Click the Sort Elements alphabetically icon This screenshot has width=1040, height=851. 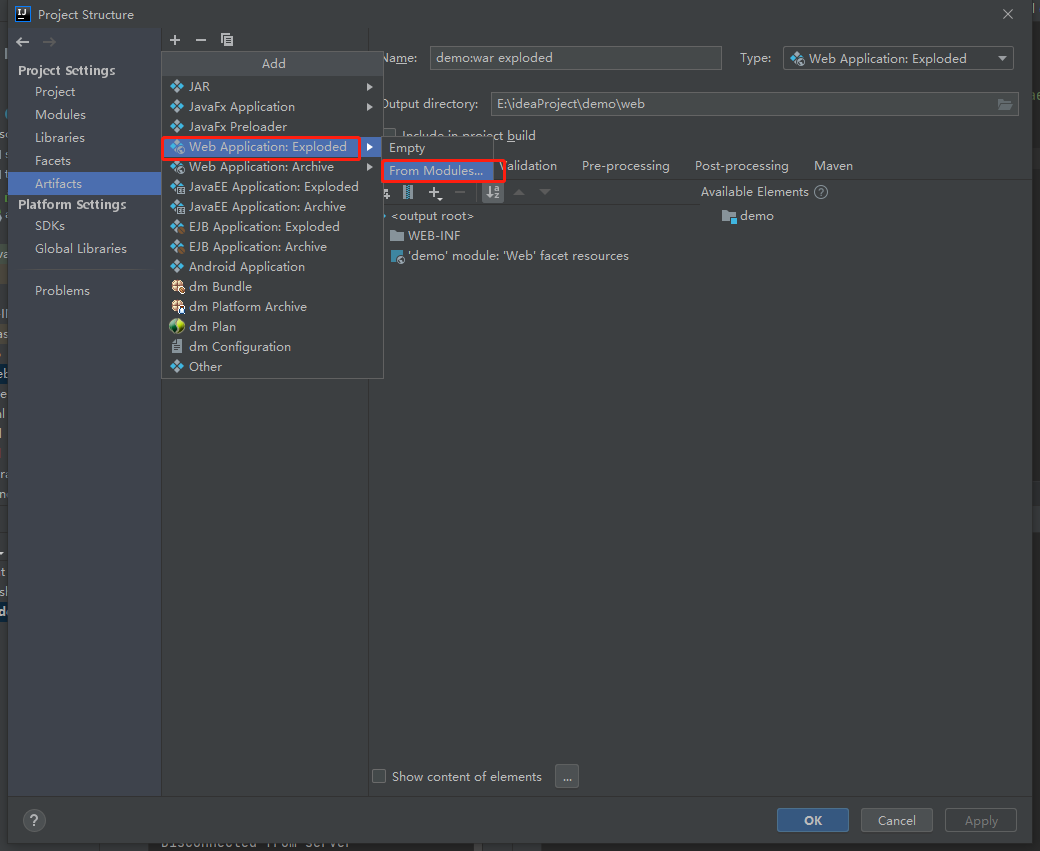point(493,192)
